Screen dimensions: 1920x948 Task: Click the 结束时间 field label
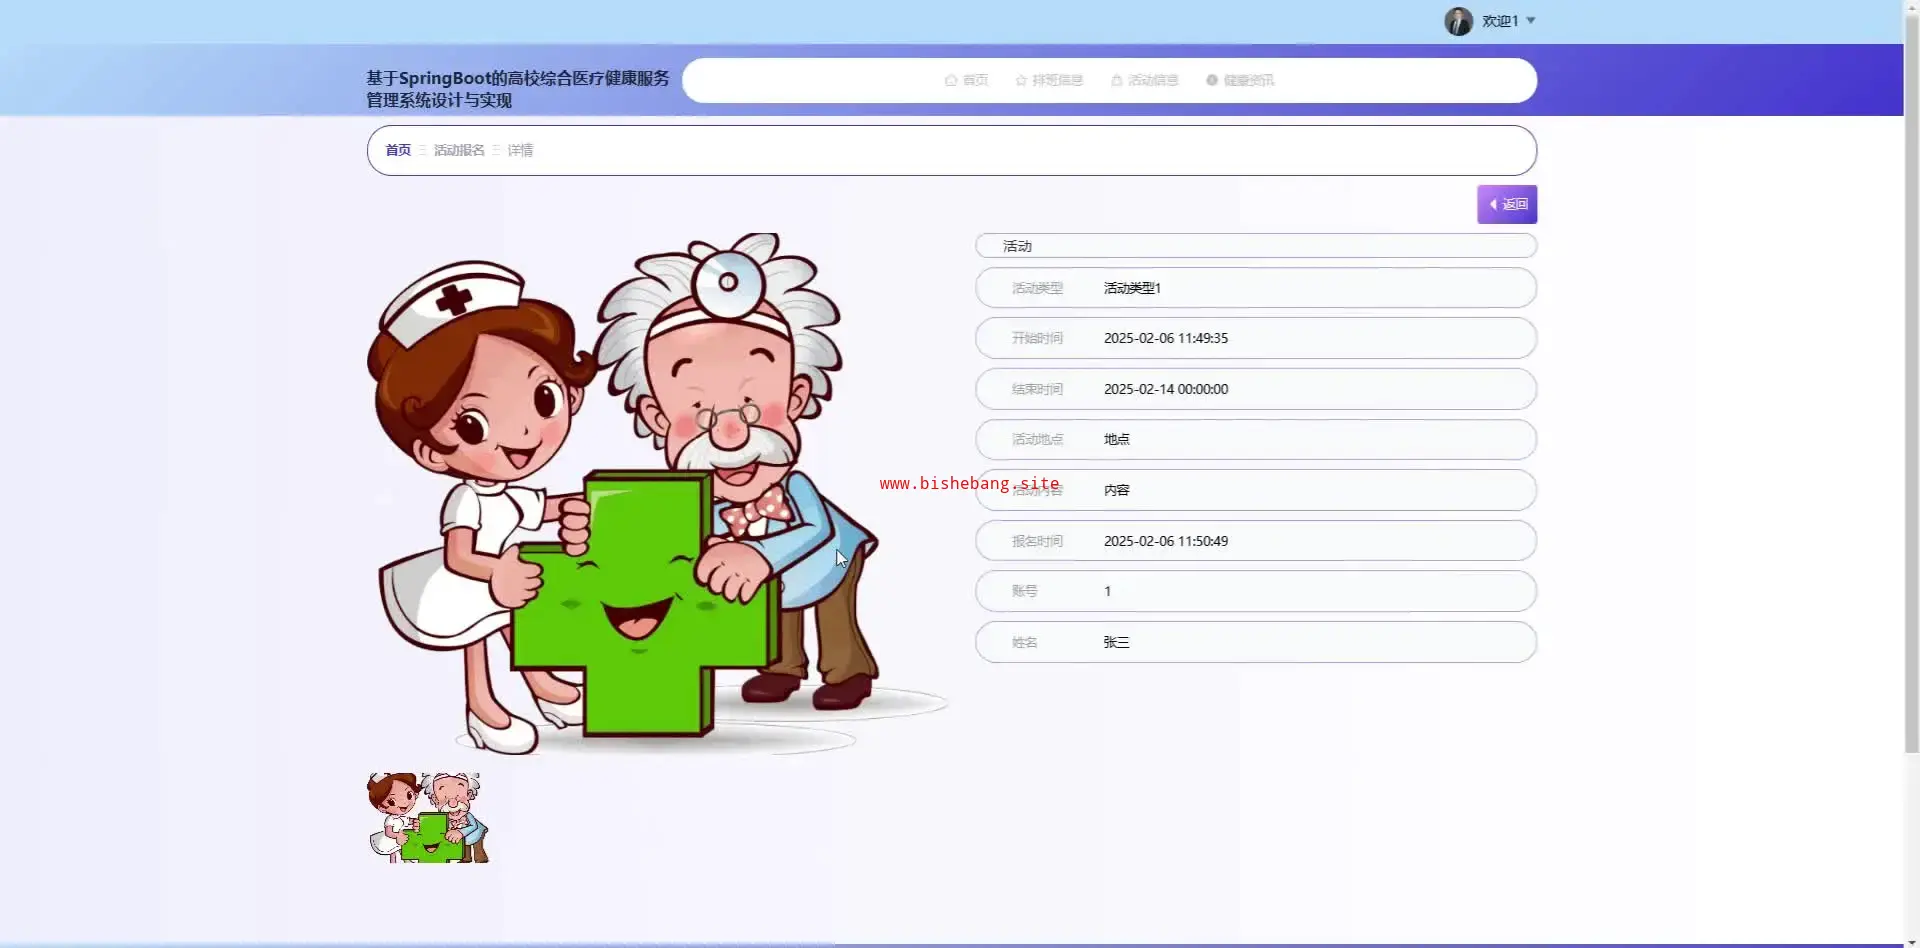click(x=1037, y=389)
